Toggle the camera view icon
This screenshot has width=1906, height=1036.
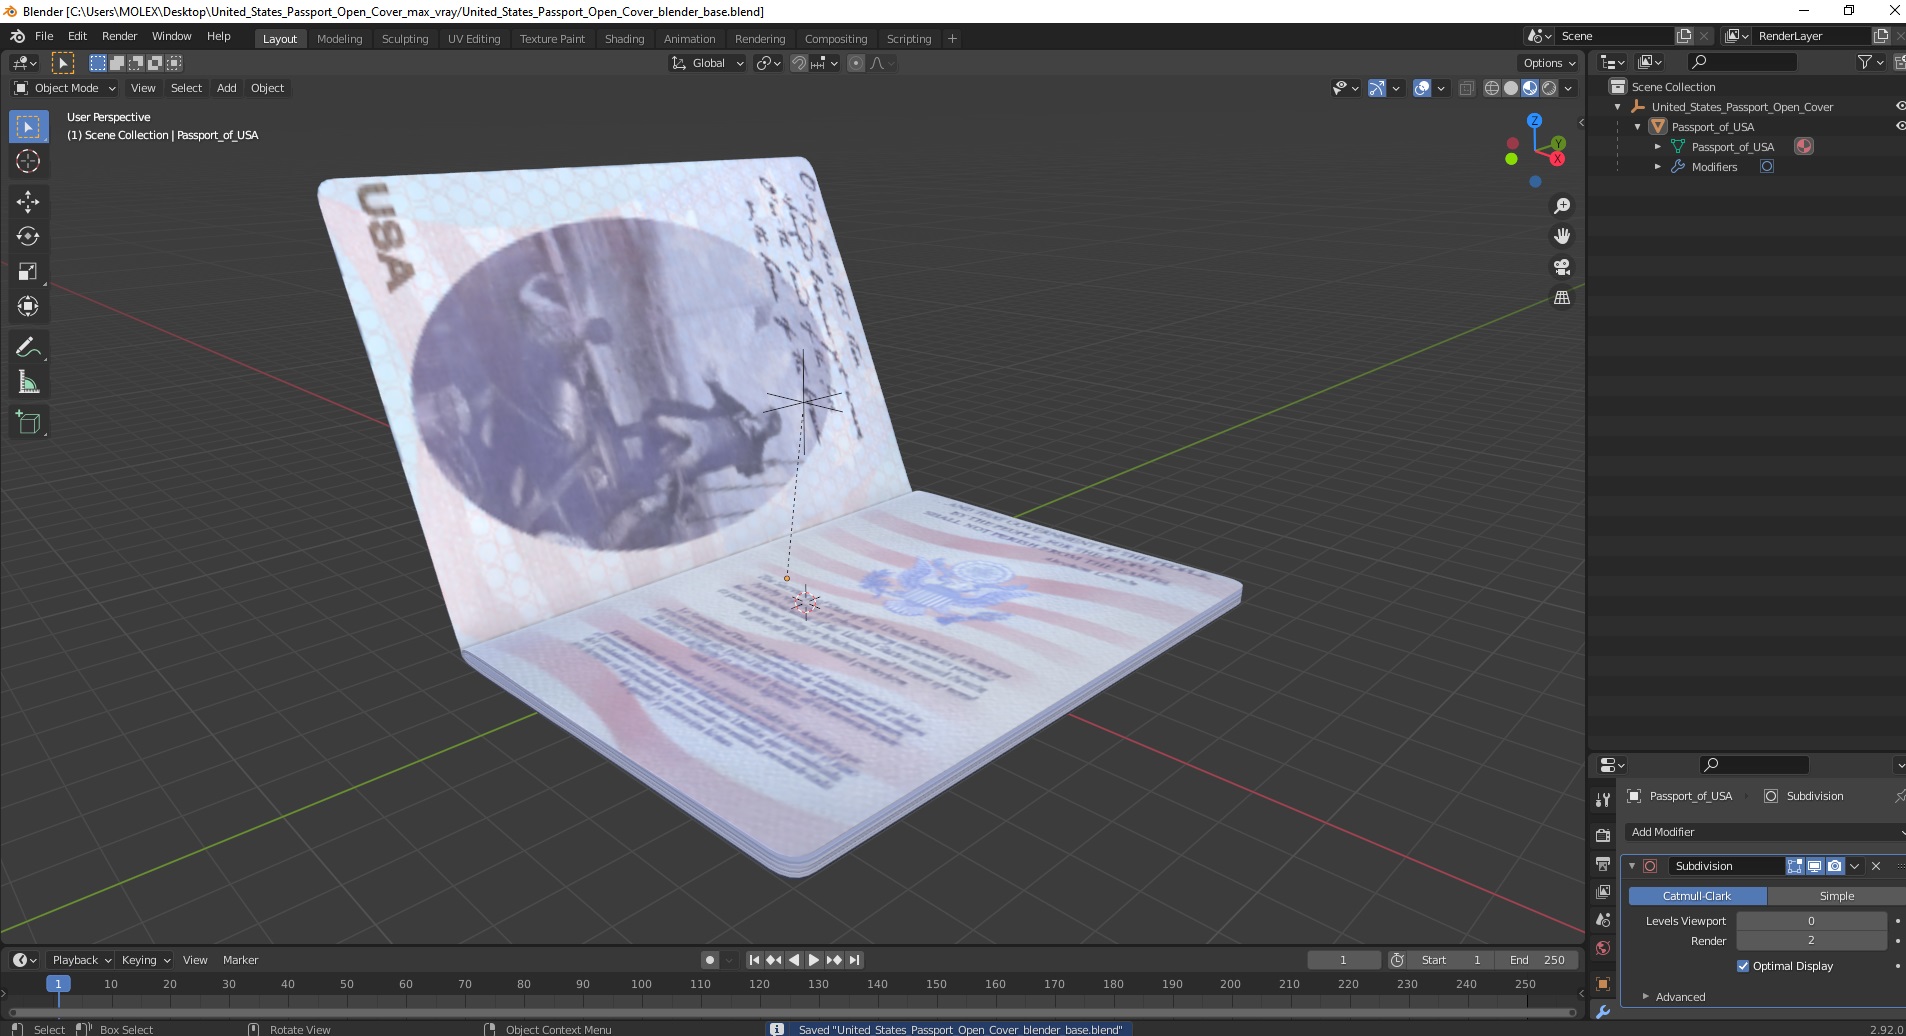pos(1562,267)
